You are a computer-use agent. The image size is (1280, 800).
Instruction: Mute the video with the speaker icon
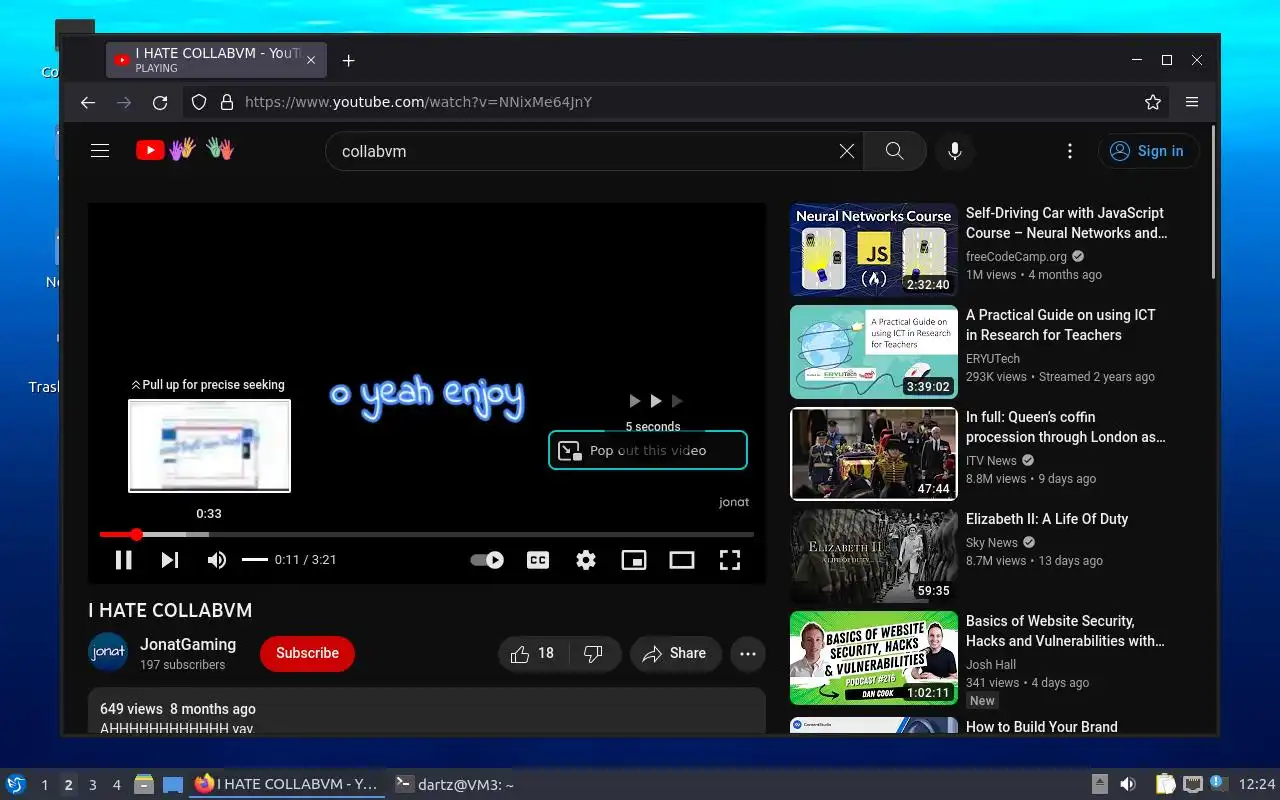click(216, 560)
